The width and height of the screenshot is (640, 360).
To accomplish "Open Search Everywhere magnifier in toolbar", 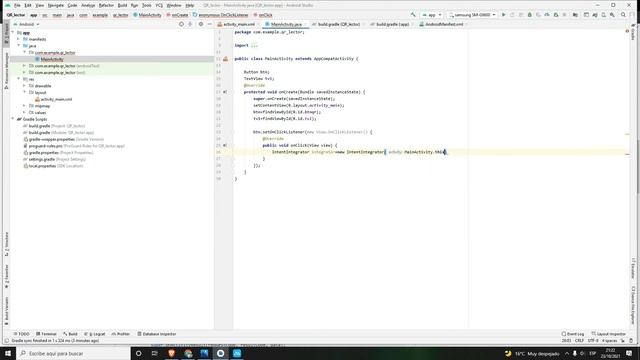I will point(623,15).
